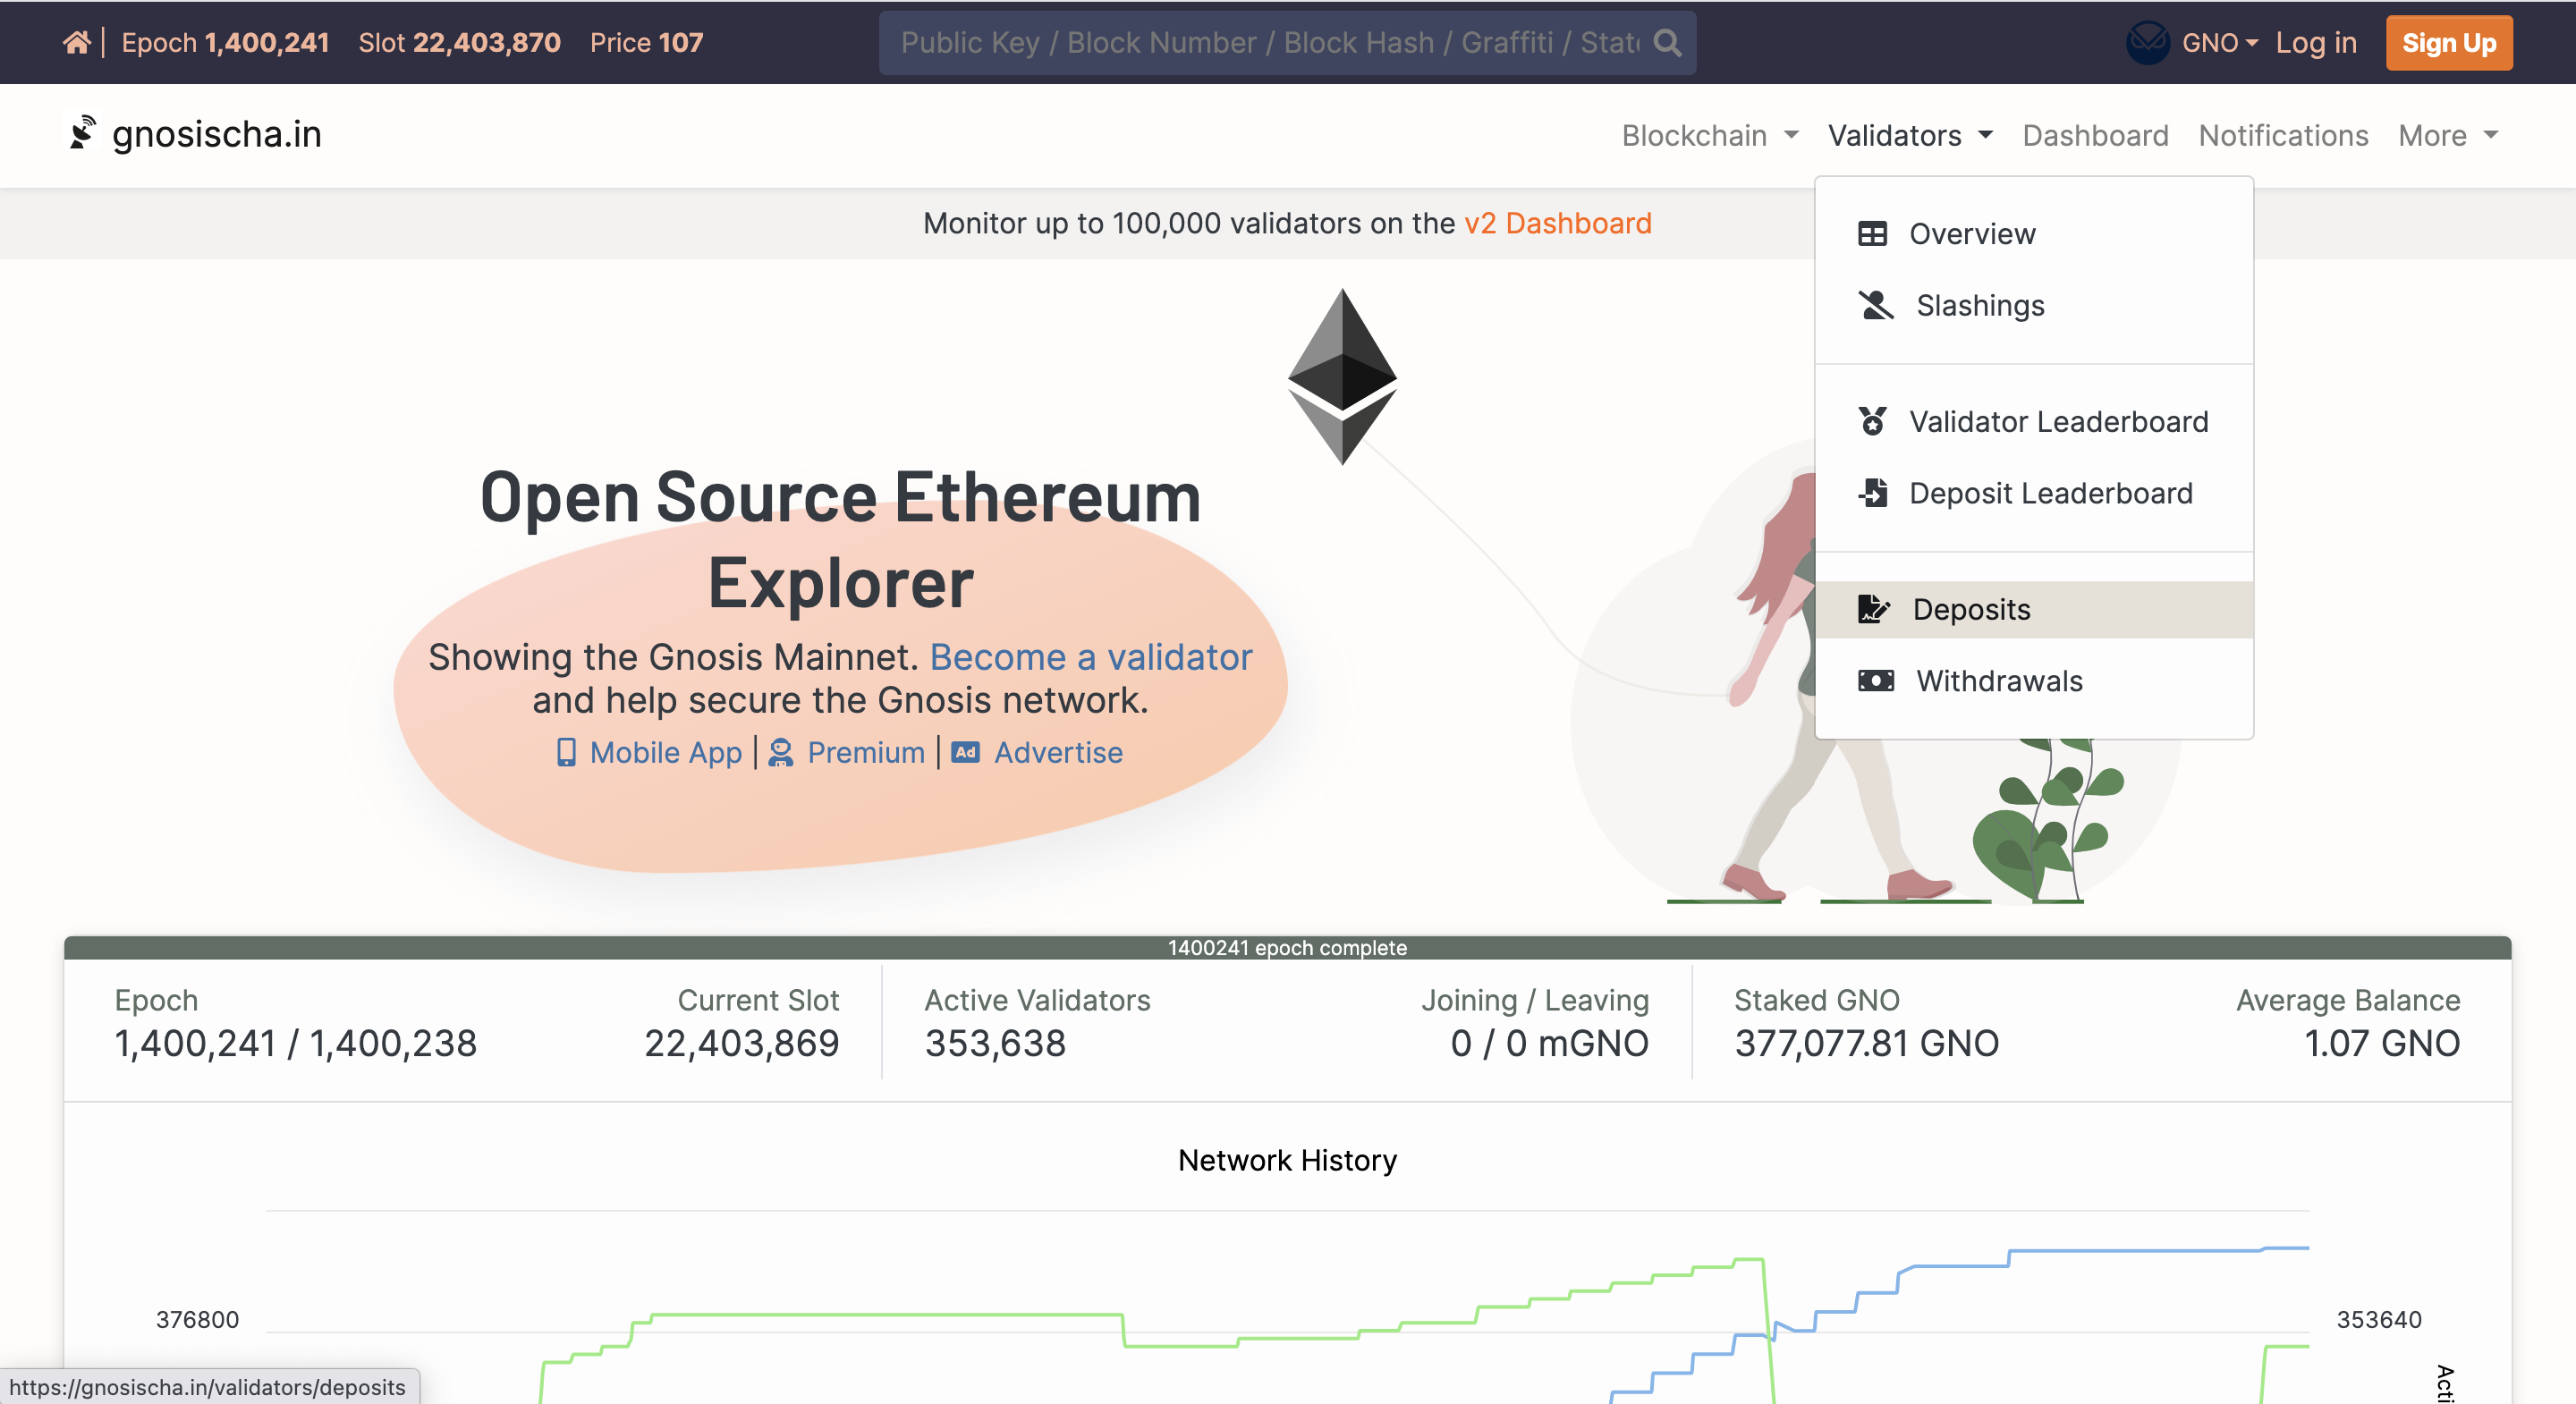Viewport: 2576px width, 1404px height.
Task: Click the Deposits pen icon
Action: (1876, 609)
